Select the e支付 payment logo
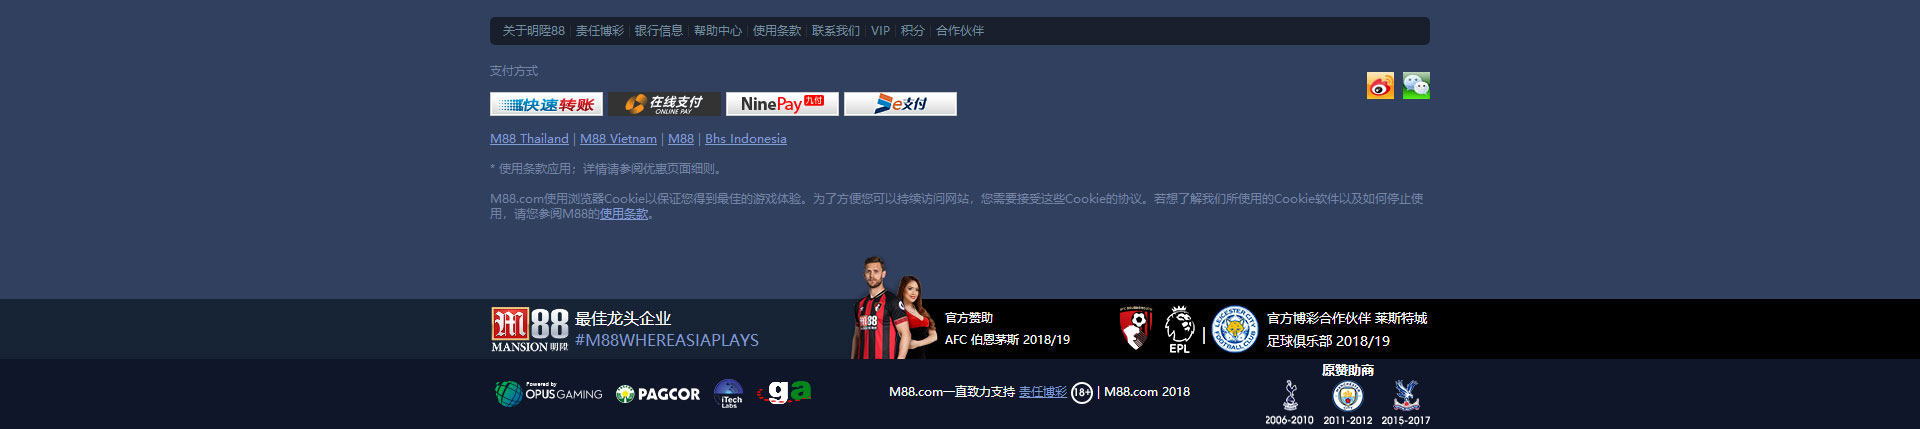The image size is (1920, 429). pyautogui.click(x=900, y=104)
